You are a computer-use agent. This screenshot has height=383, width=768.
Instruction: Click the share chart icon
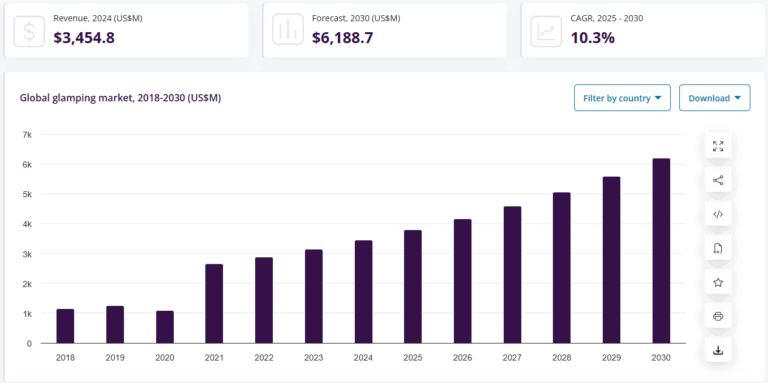click(718, 180)
